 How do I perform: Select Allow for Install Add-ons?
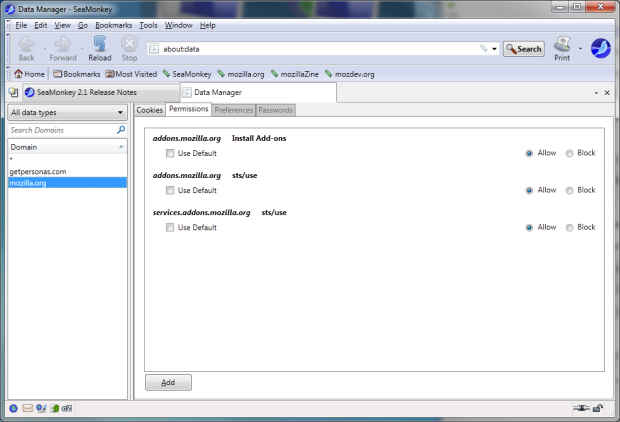(x=529, y=153)
